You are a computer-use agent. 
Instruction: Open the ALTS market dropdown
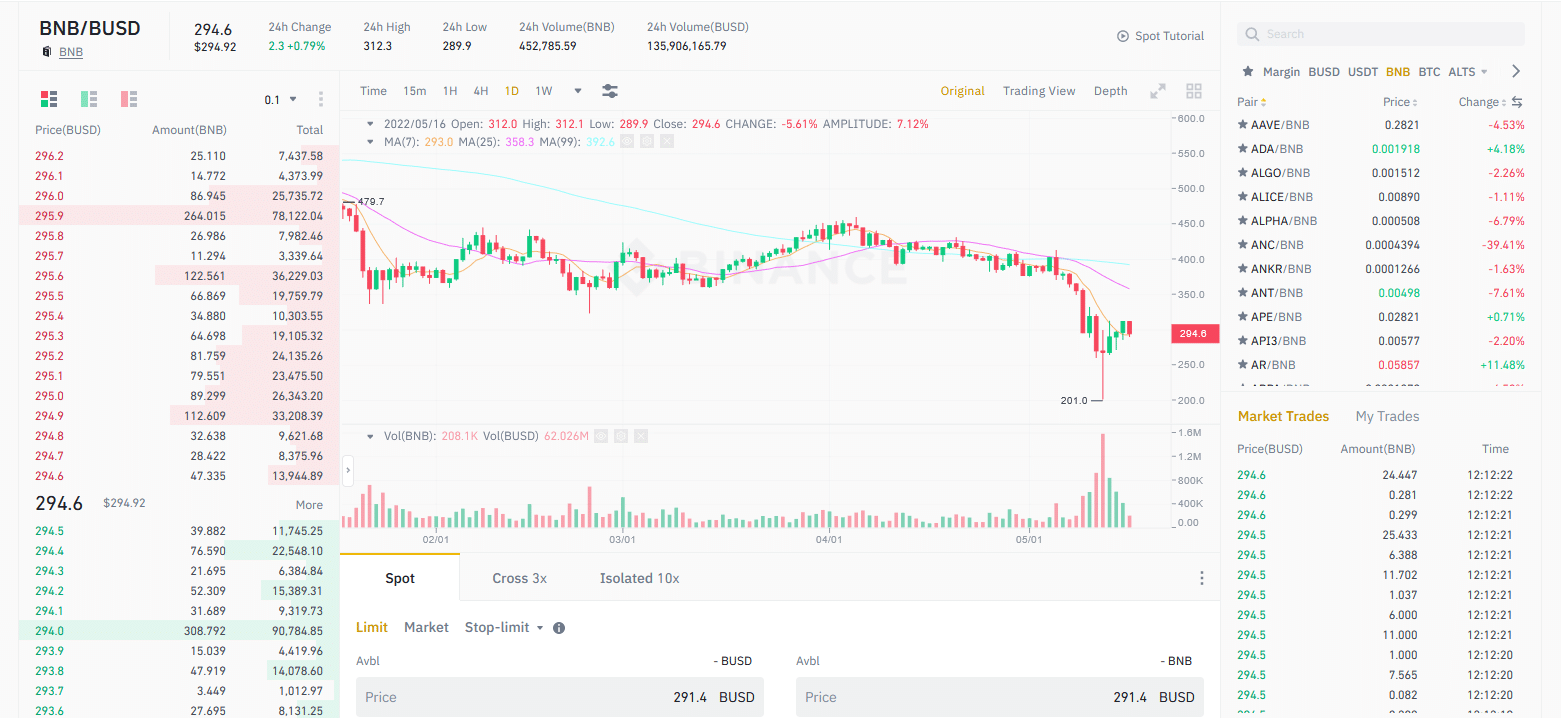point(1468,72)
